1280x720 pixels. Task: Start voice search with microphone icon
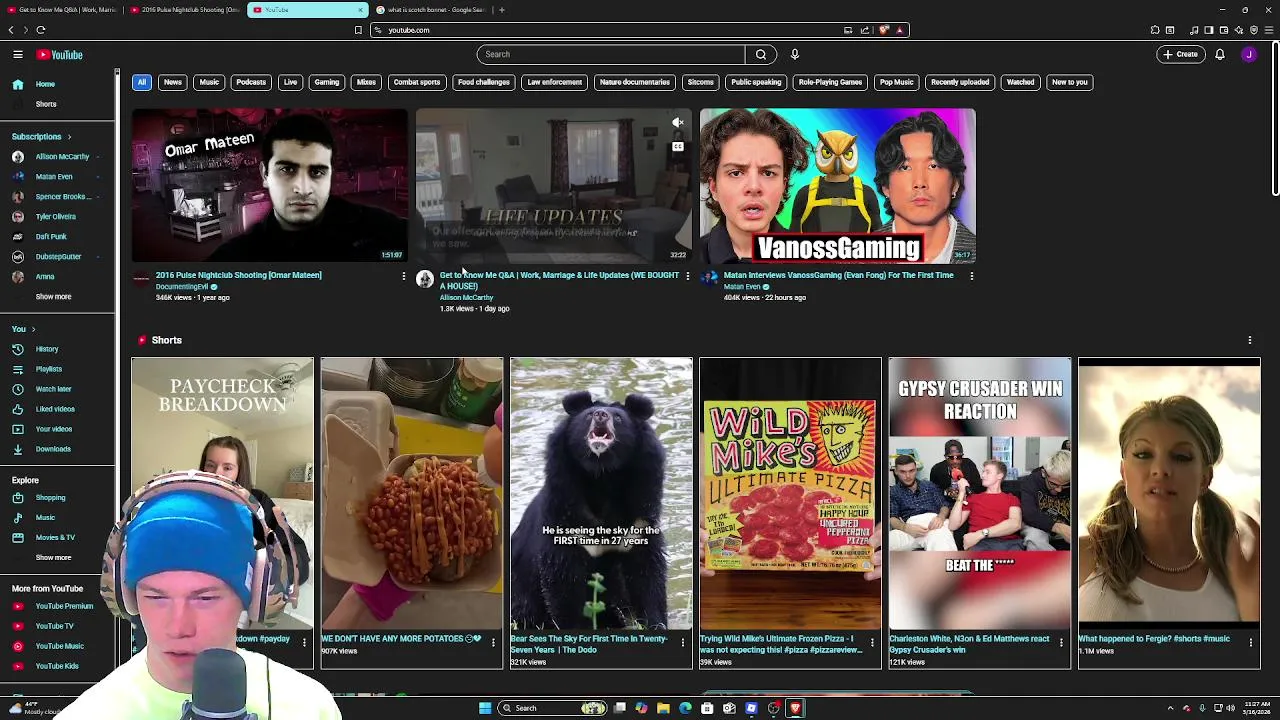pos(795,54)
